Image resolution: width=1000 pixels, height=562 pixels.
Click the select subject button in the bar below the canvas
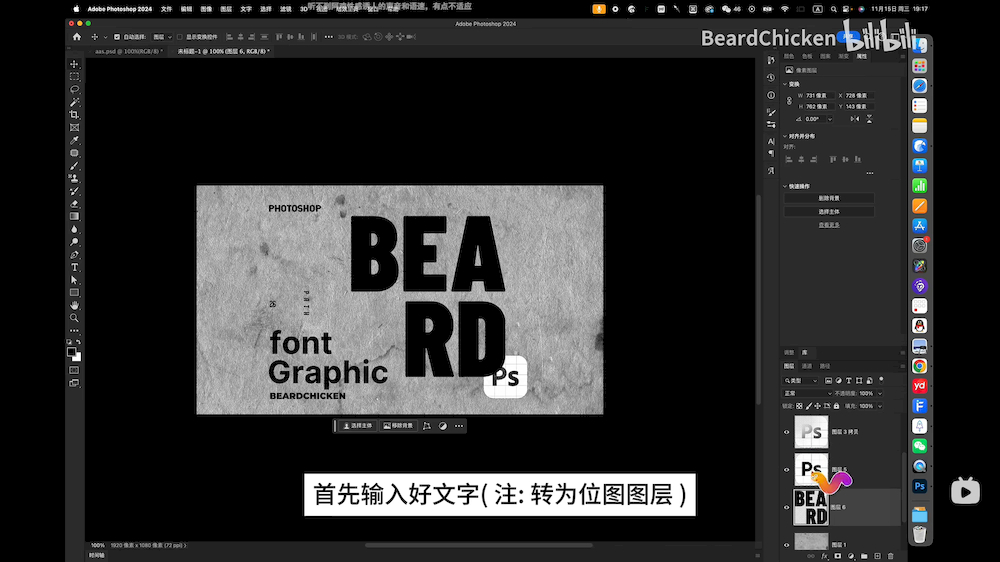point(358,425)
